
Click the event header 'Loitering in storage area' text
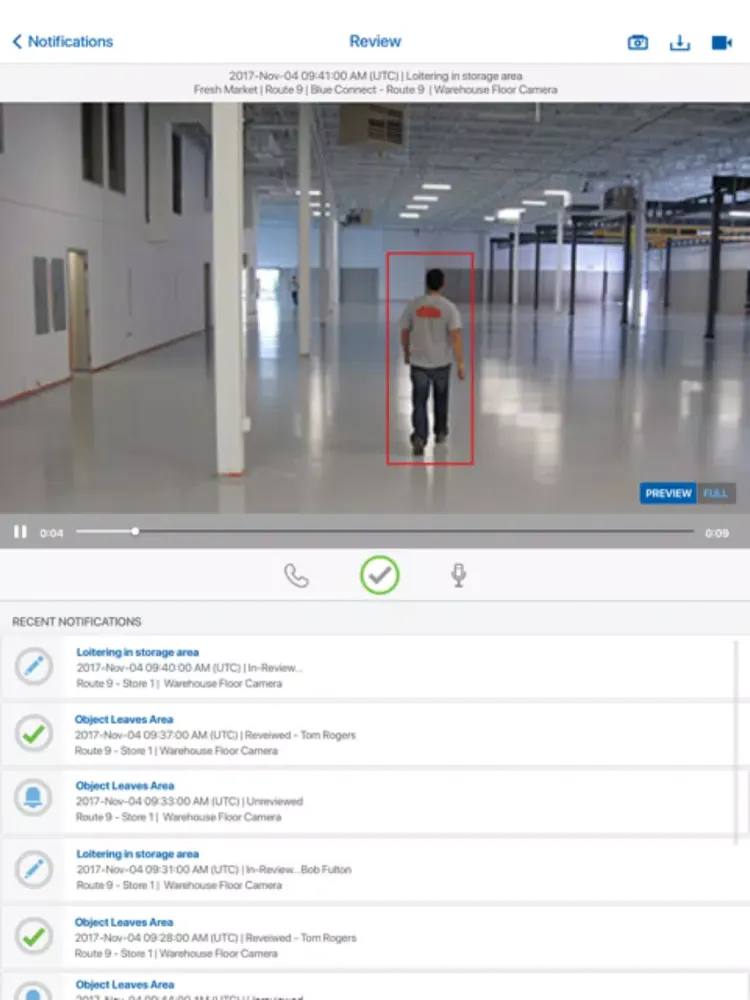click(464, 76)
